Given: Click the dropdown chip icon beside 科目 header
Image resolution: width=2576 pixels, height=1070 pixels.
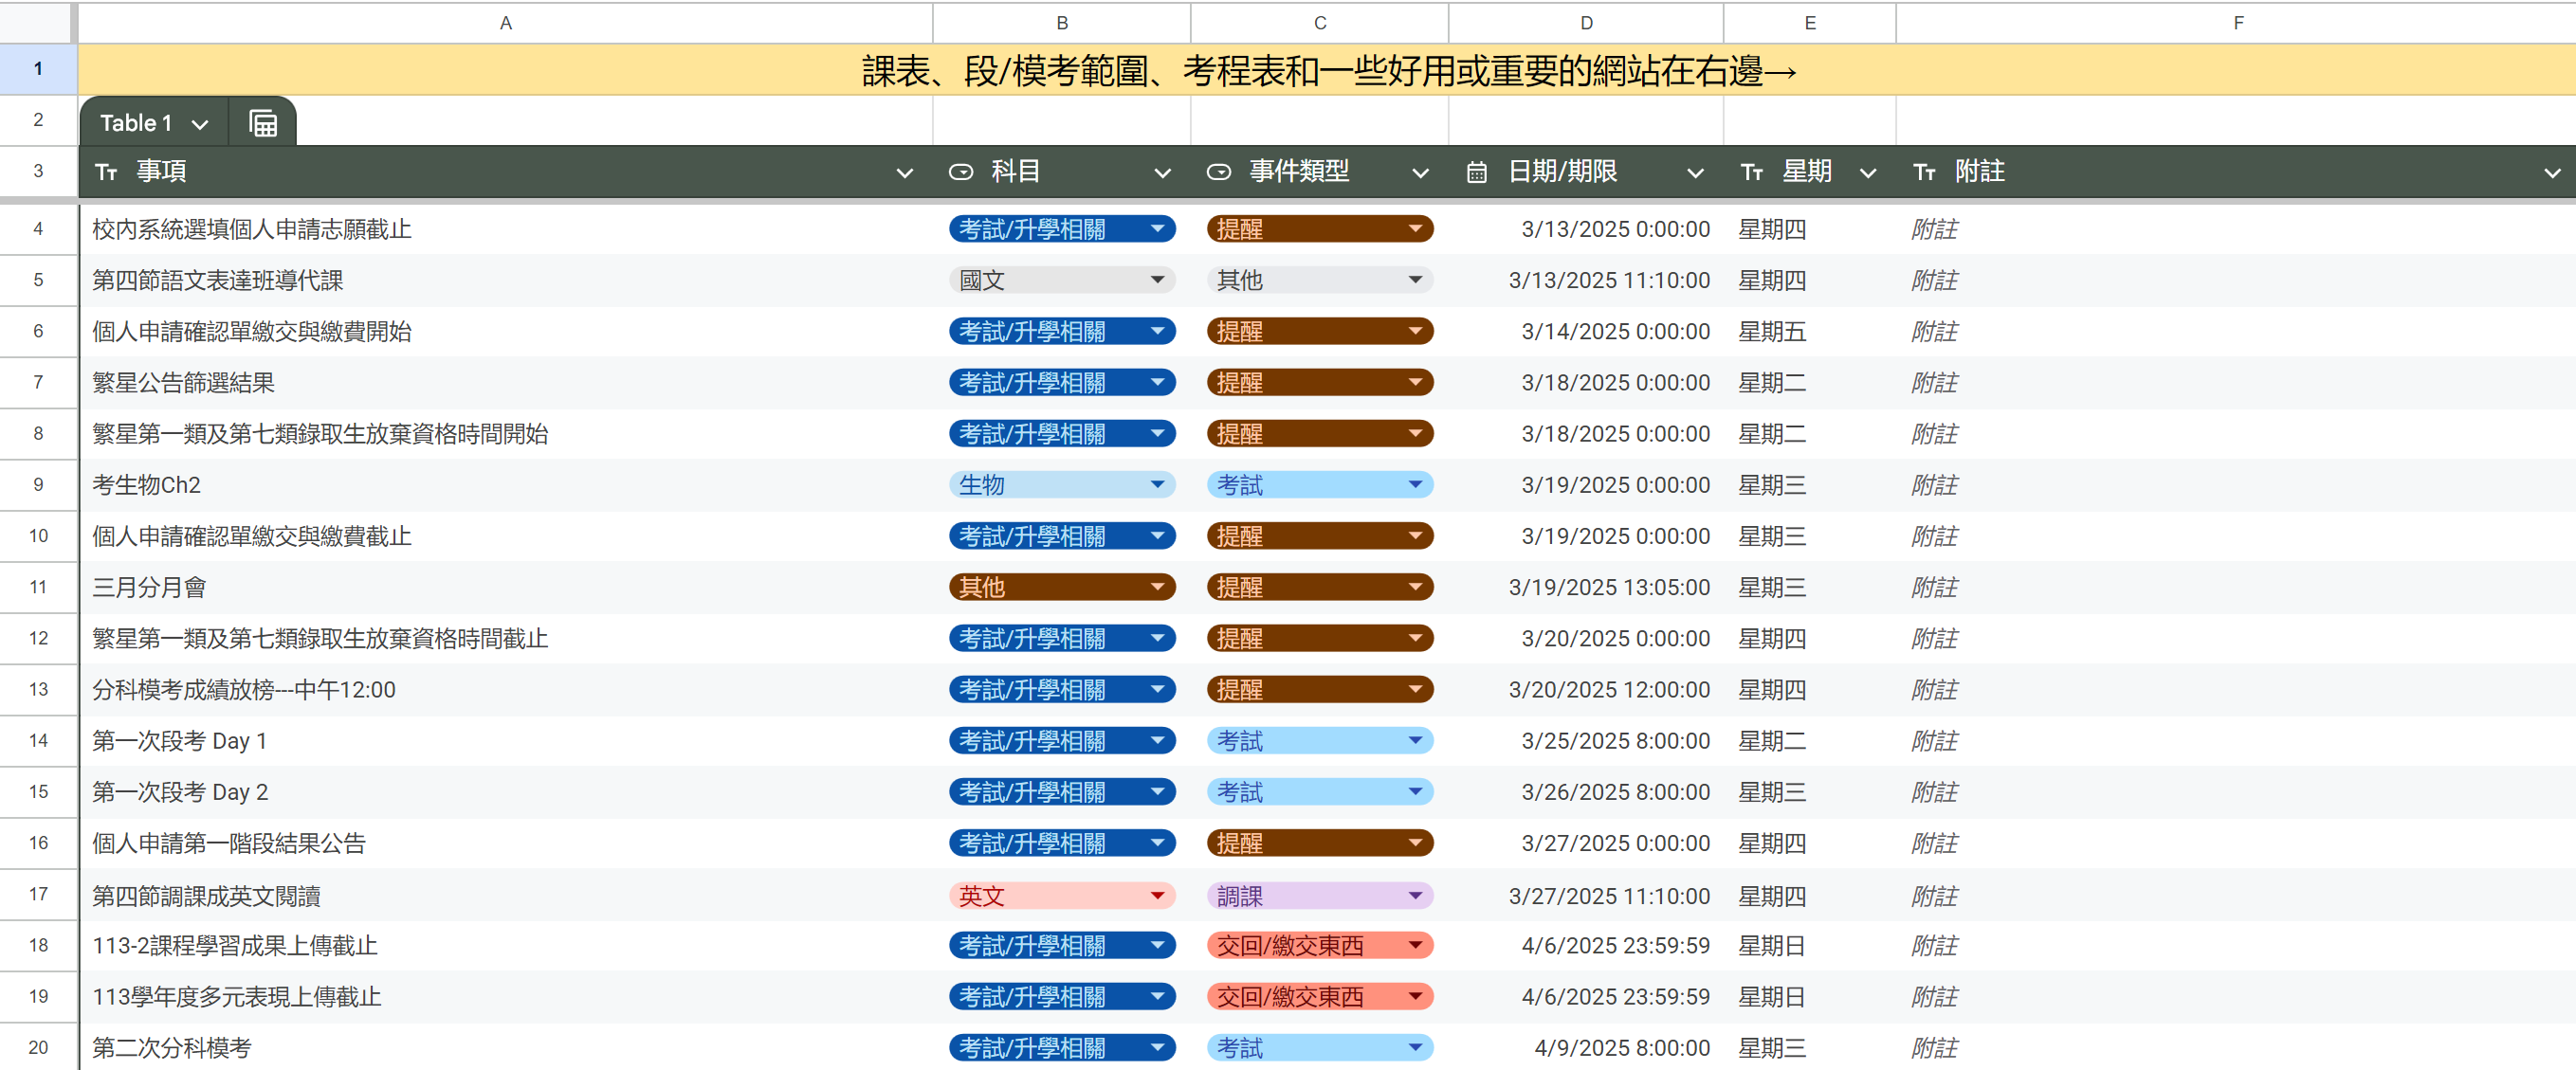Looking at the screenshot, I should point(961,171).
